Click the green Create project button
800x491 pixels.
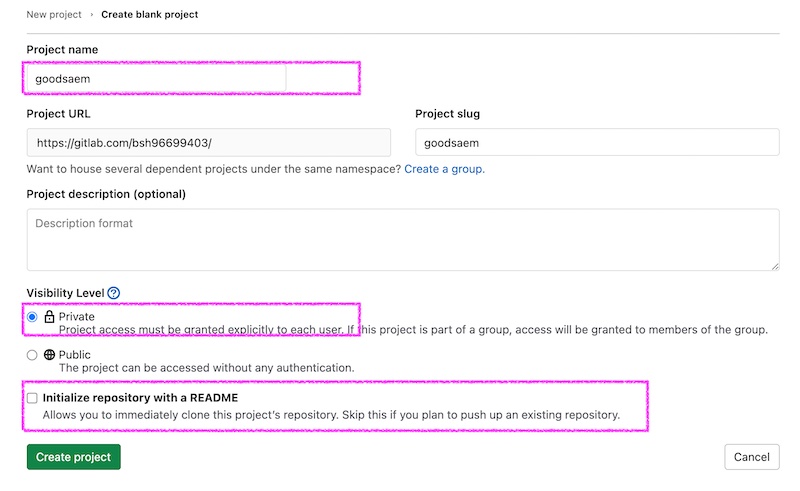73,457
